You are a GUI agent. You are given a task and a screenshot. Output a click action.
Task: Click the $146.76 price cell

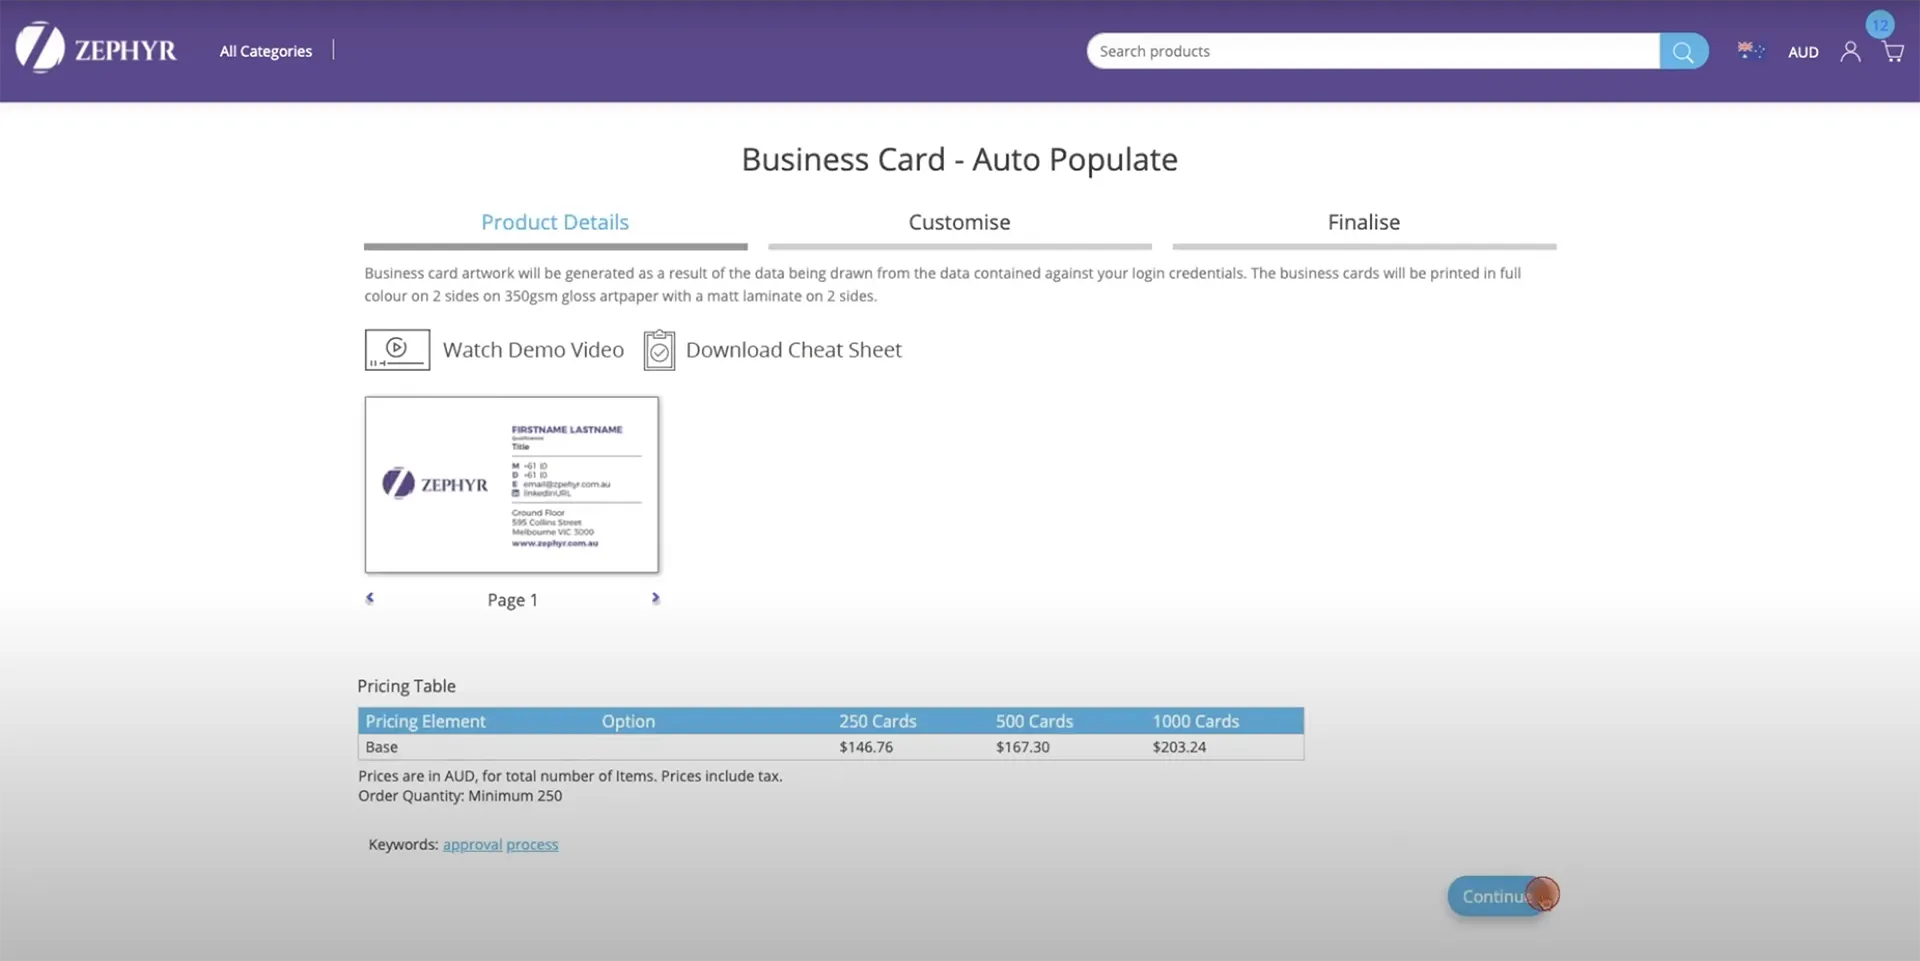(x=866, y=747)
